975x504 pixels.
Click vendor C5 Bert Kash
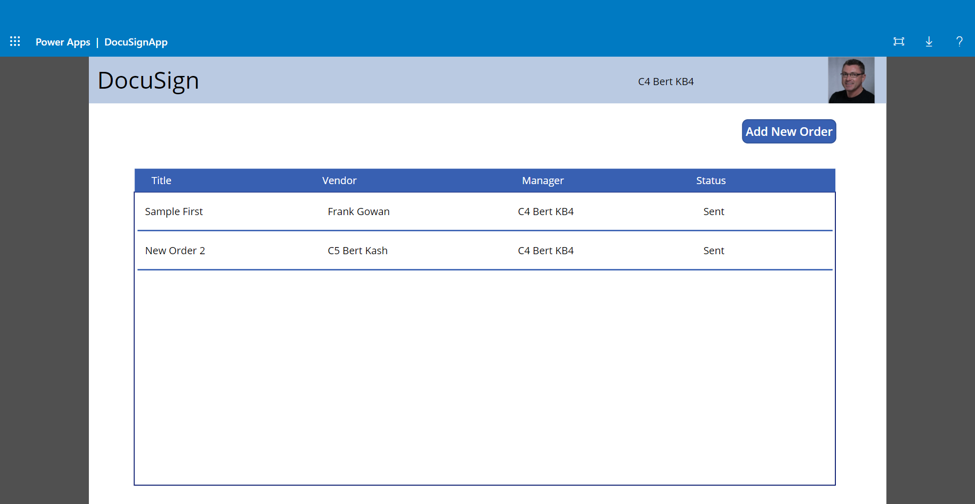tap(357, 251)
